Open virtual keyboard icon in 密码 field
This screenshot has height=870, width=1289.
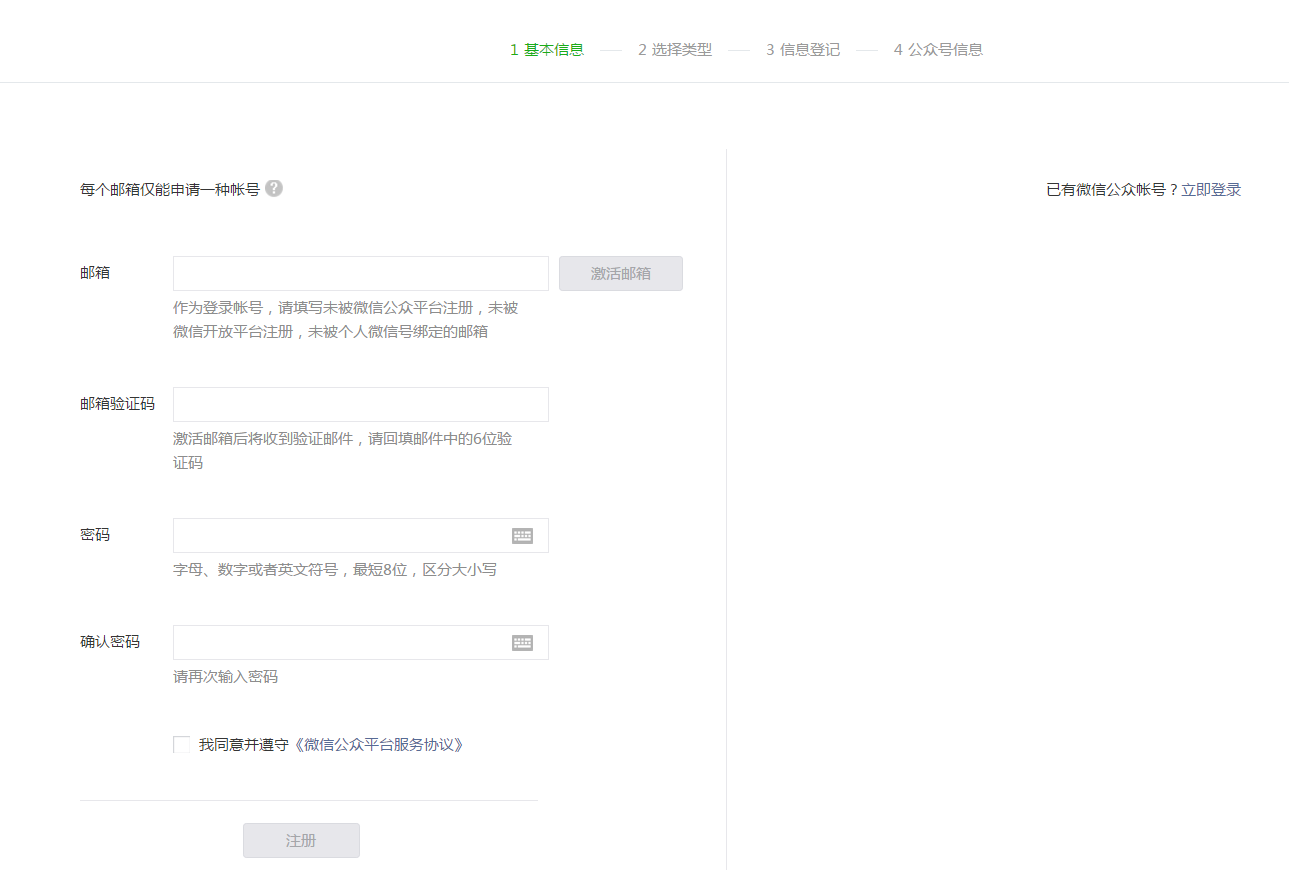[x=522, y=536]
